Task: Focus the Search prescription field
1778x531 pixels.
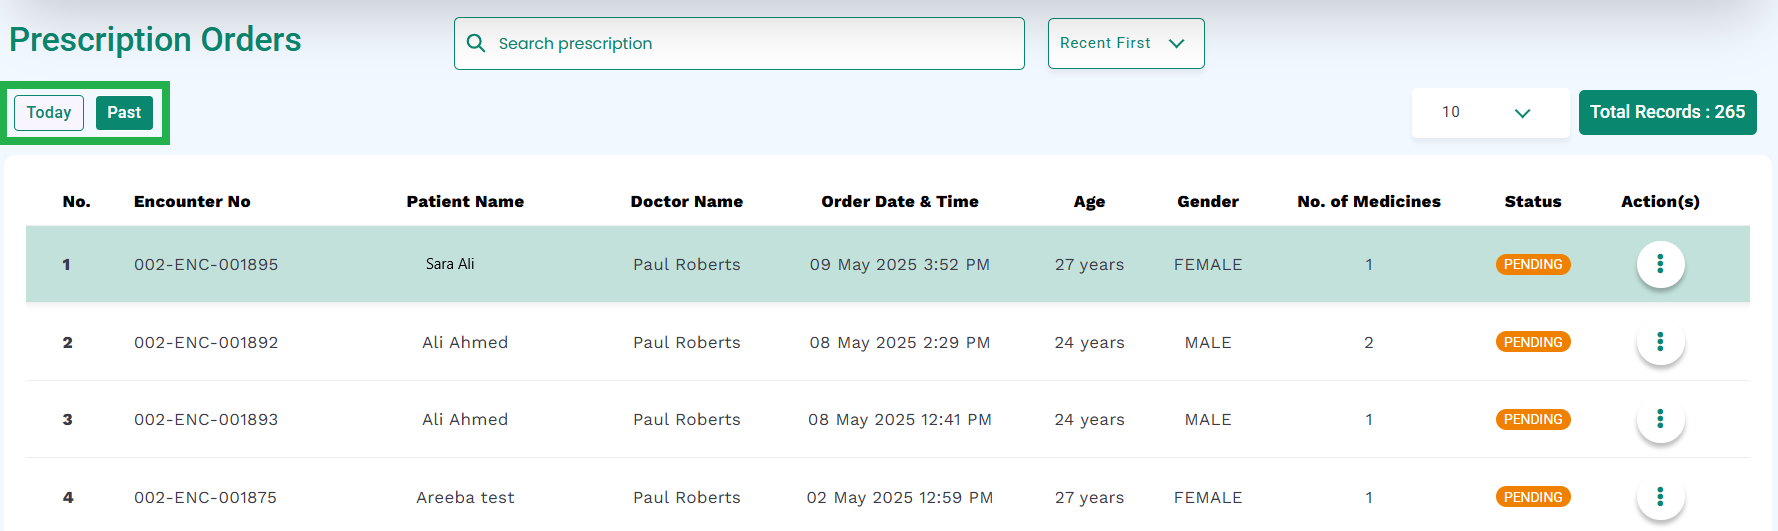Action: (739, 43)
